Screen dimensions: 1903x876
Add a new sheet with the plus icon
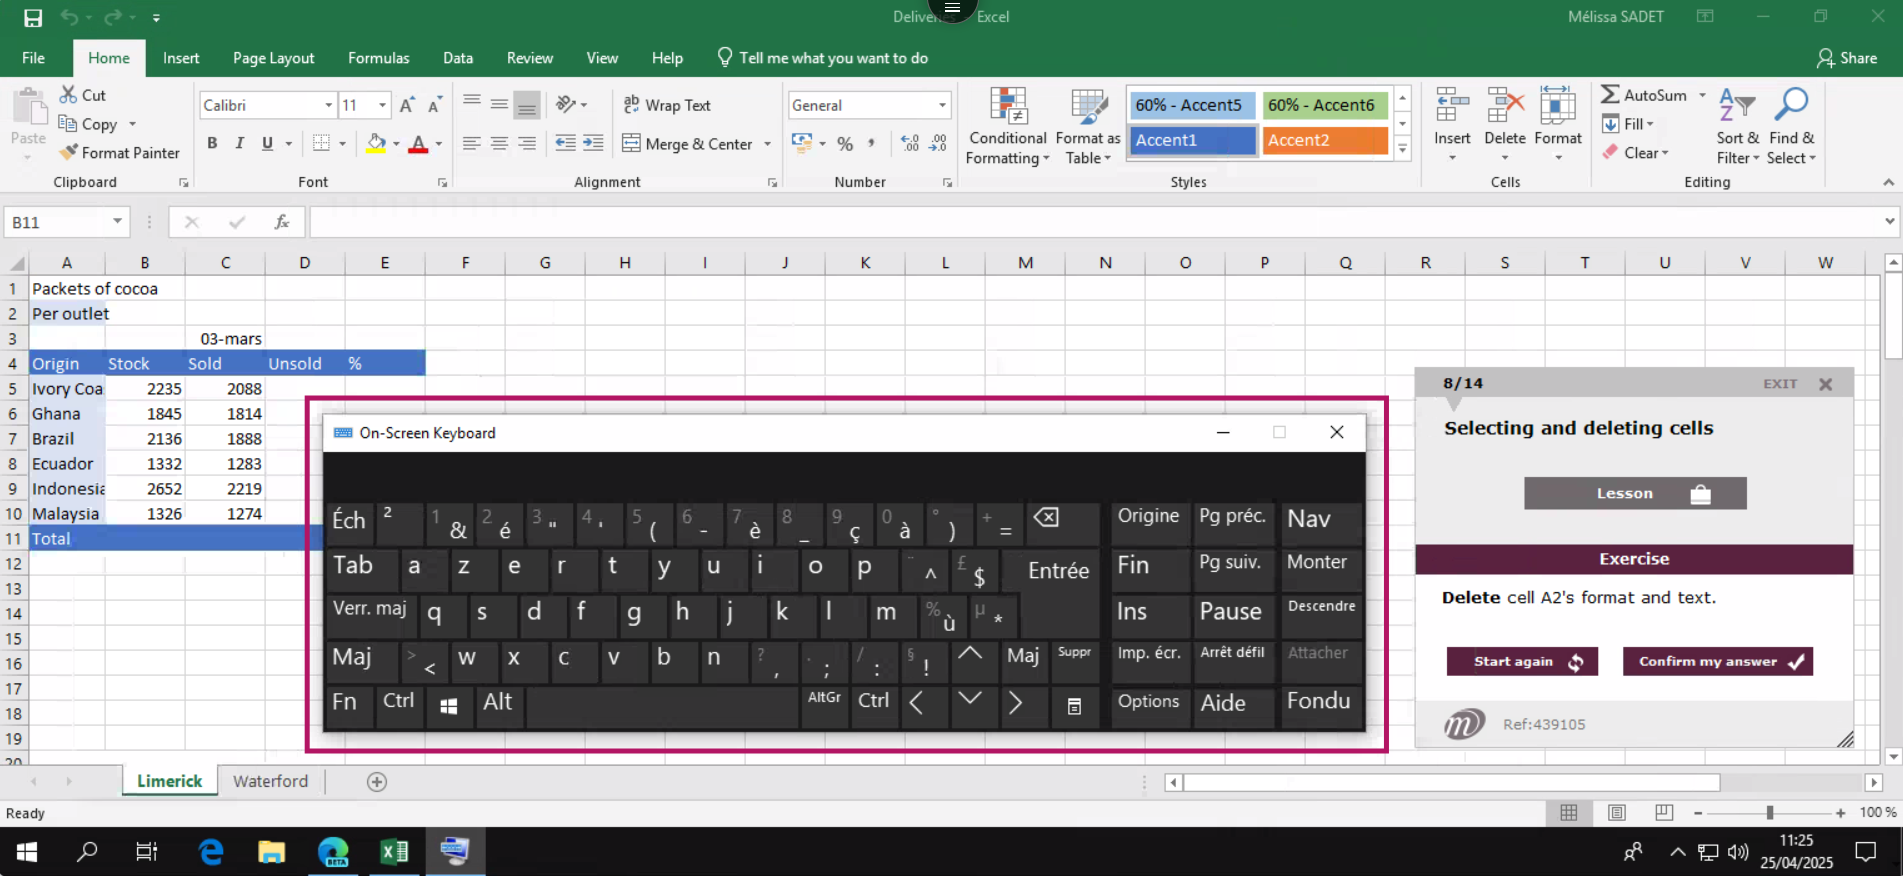pos(377,782)
